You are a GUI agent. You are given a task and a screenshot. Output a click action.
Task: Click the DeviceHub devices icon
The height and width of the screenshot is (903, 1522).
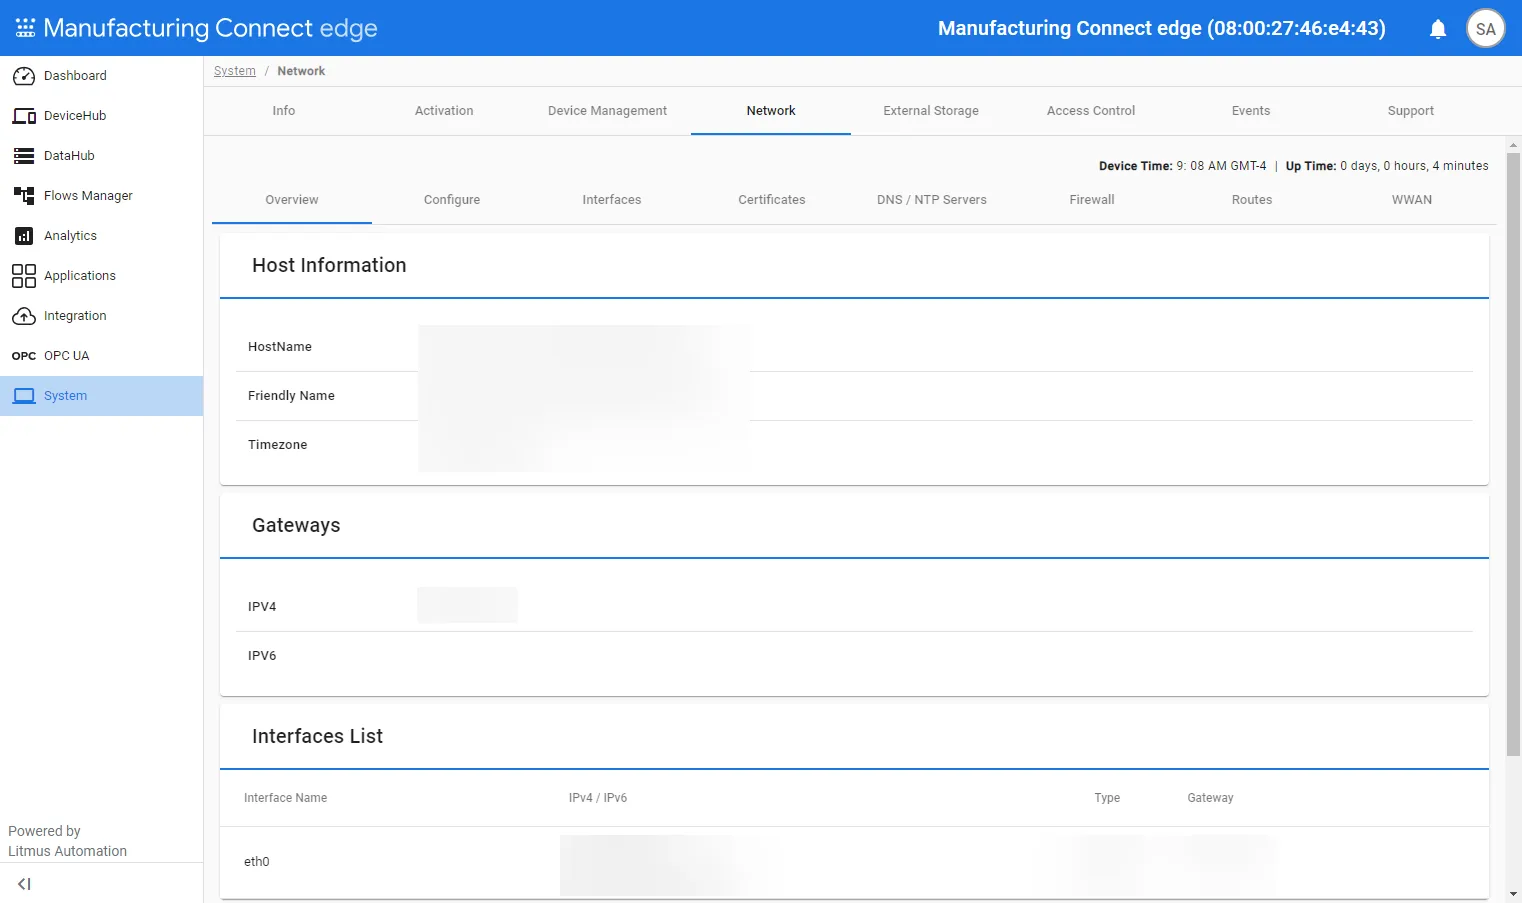[24, 116]
